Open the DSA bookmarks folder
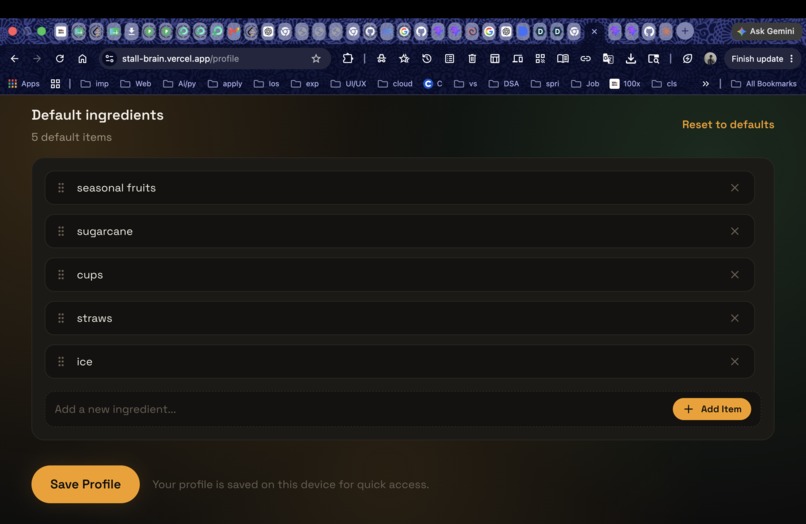 click(x=504, y=84)
